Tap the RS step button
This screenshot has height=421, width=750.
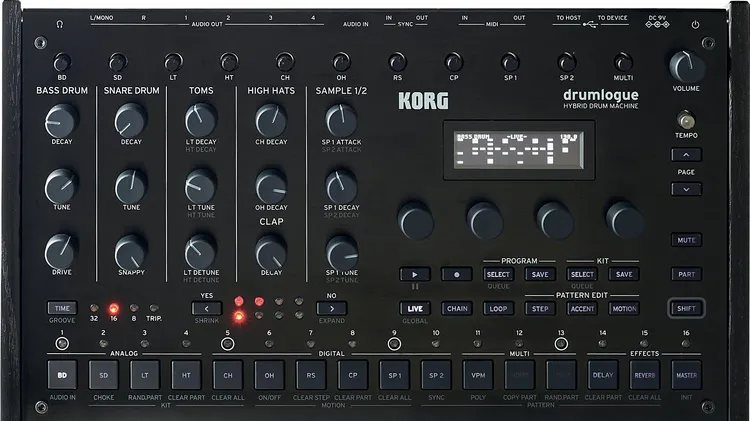311,375
